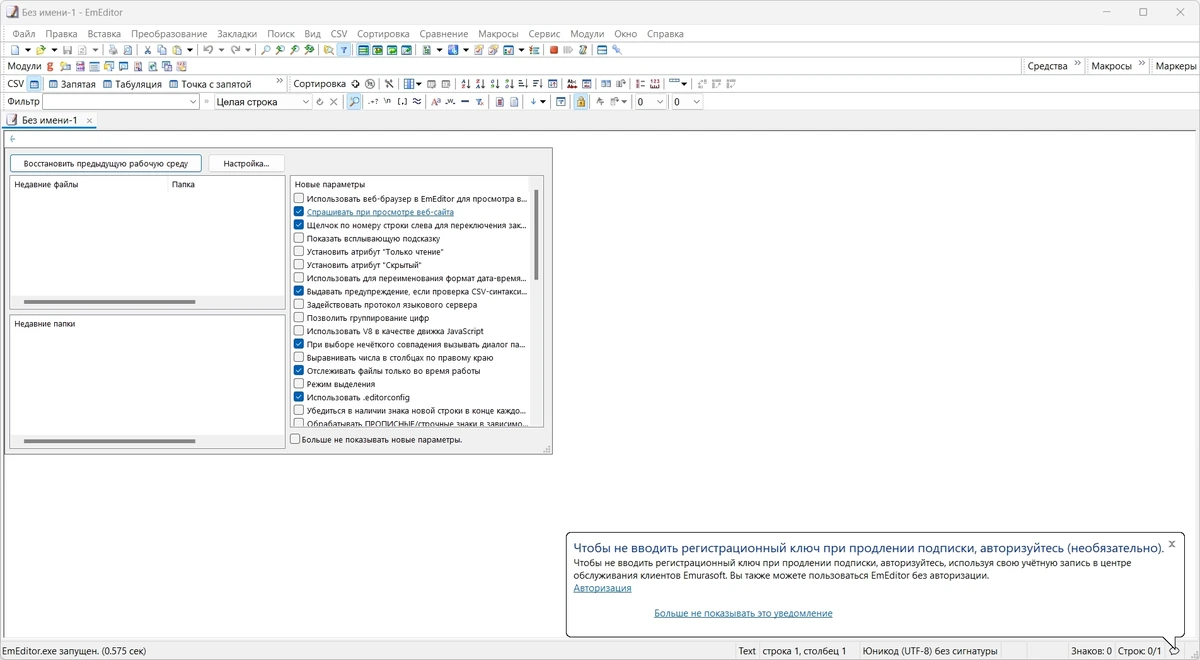Check 'Позволить группирование цифр'

[299, 317]
